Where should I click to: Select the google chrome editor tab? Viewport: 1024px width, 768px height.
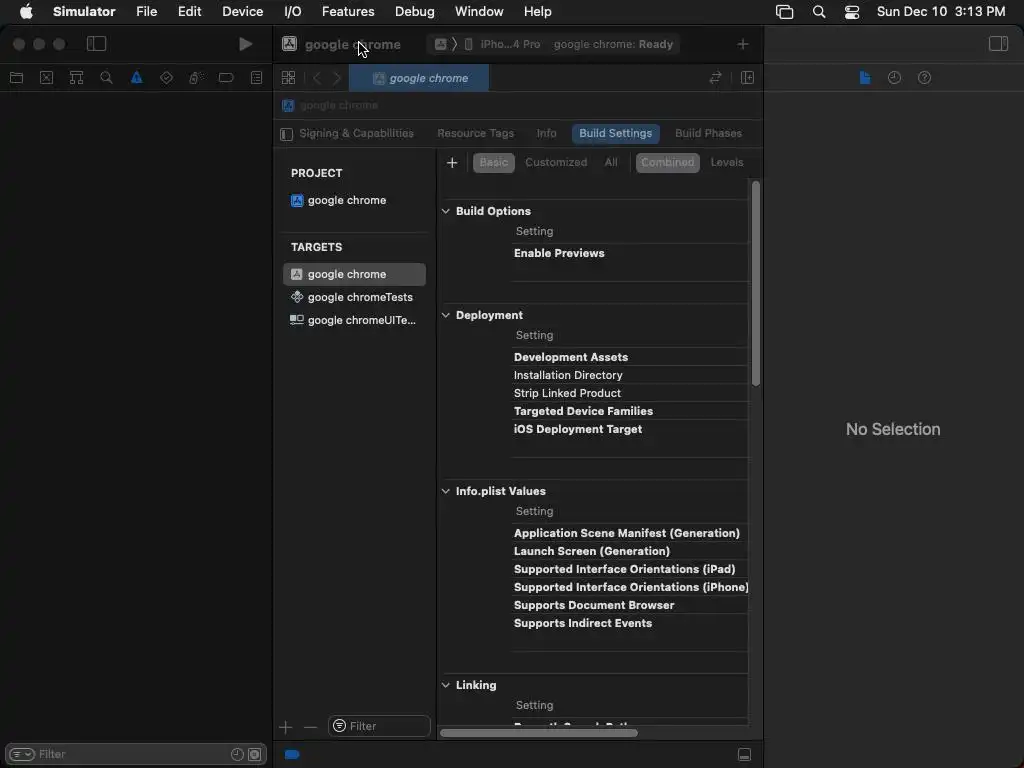(419, 78)
